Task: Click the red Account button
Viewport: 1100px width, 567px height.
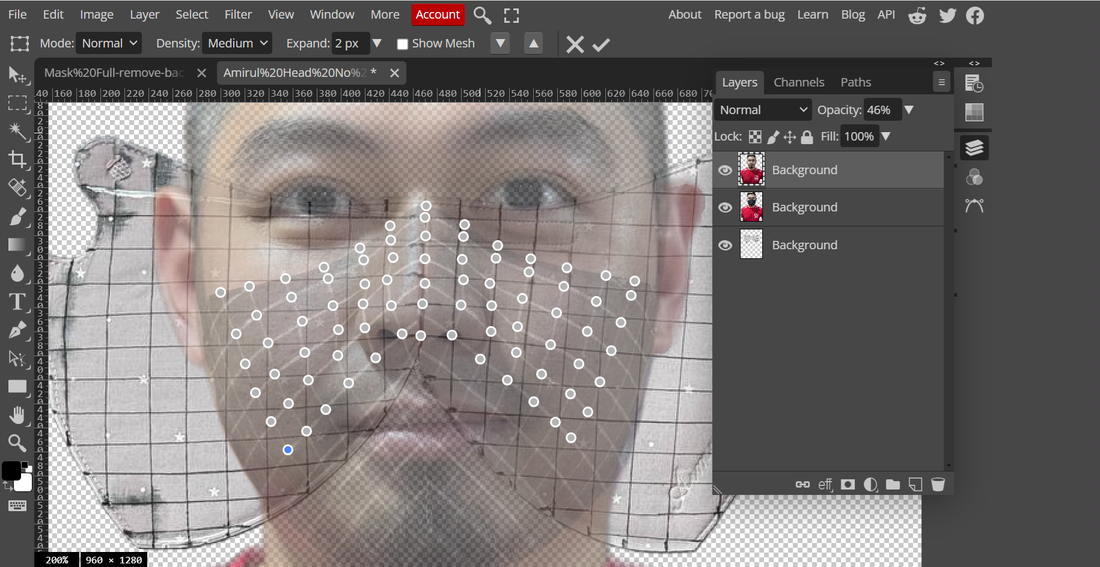Action: 438,15
